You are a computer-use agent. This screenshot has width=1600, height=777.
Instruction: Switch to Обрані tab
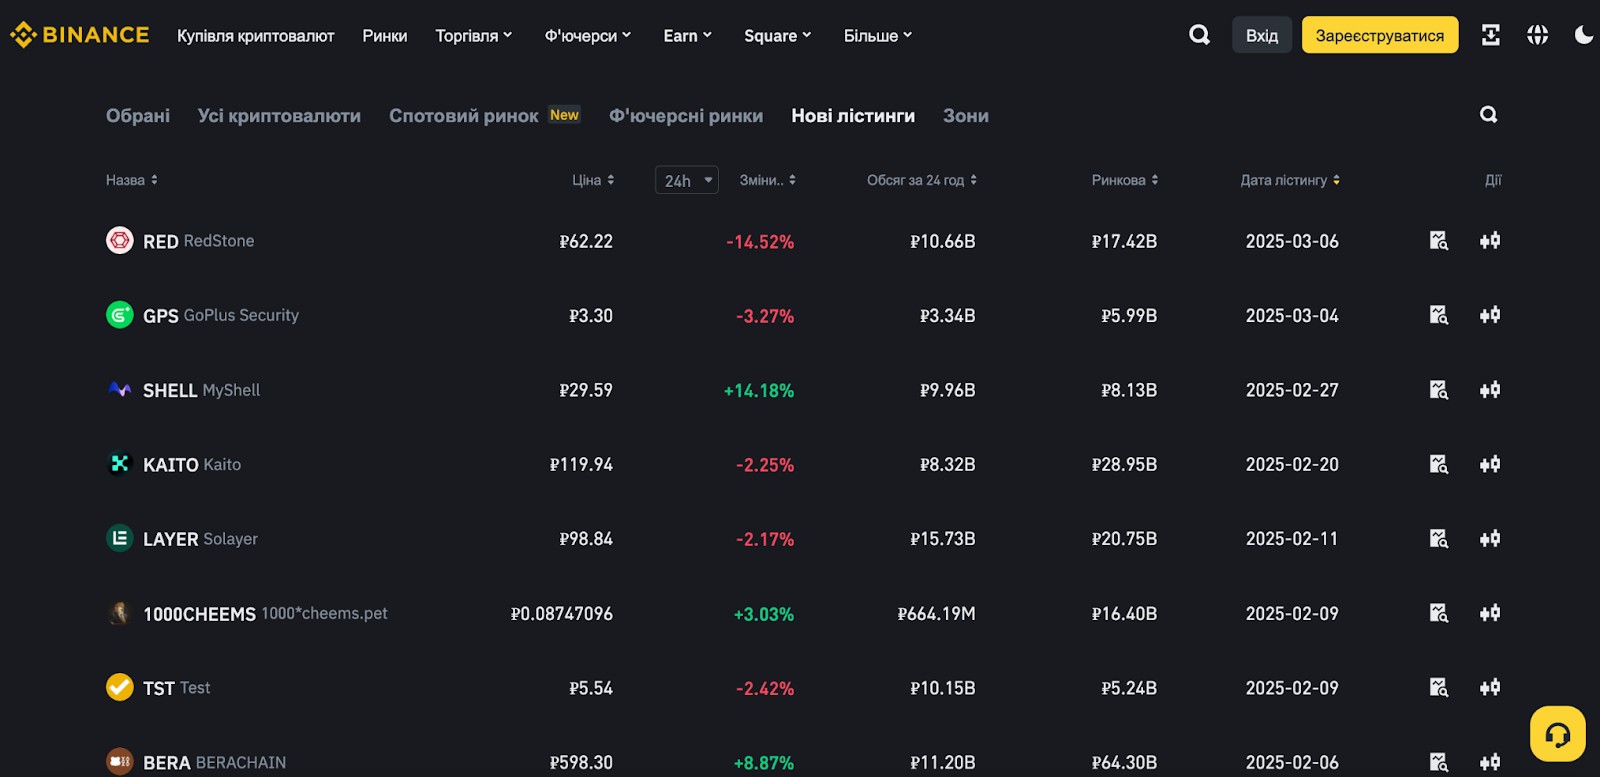coord(138,116)
